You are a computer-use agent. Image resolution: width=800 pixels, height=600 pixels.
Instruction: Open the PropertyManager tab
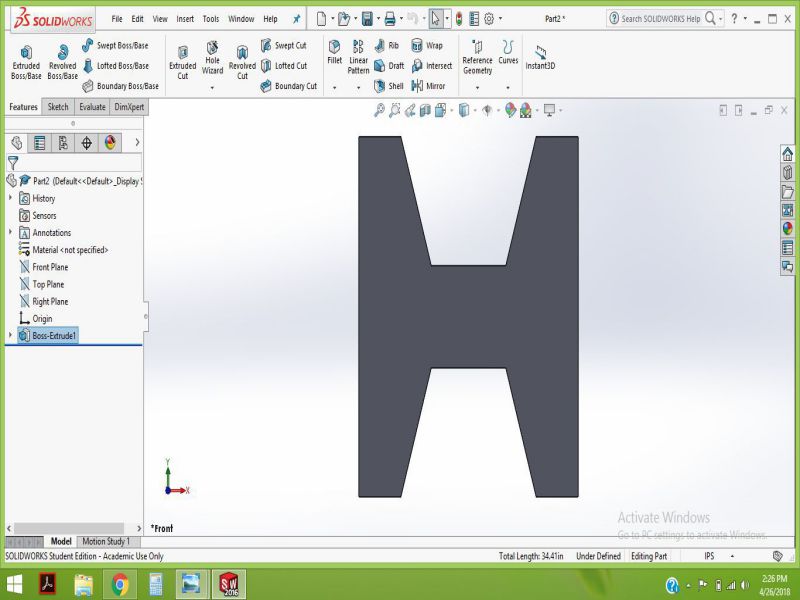pos(39,142)
